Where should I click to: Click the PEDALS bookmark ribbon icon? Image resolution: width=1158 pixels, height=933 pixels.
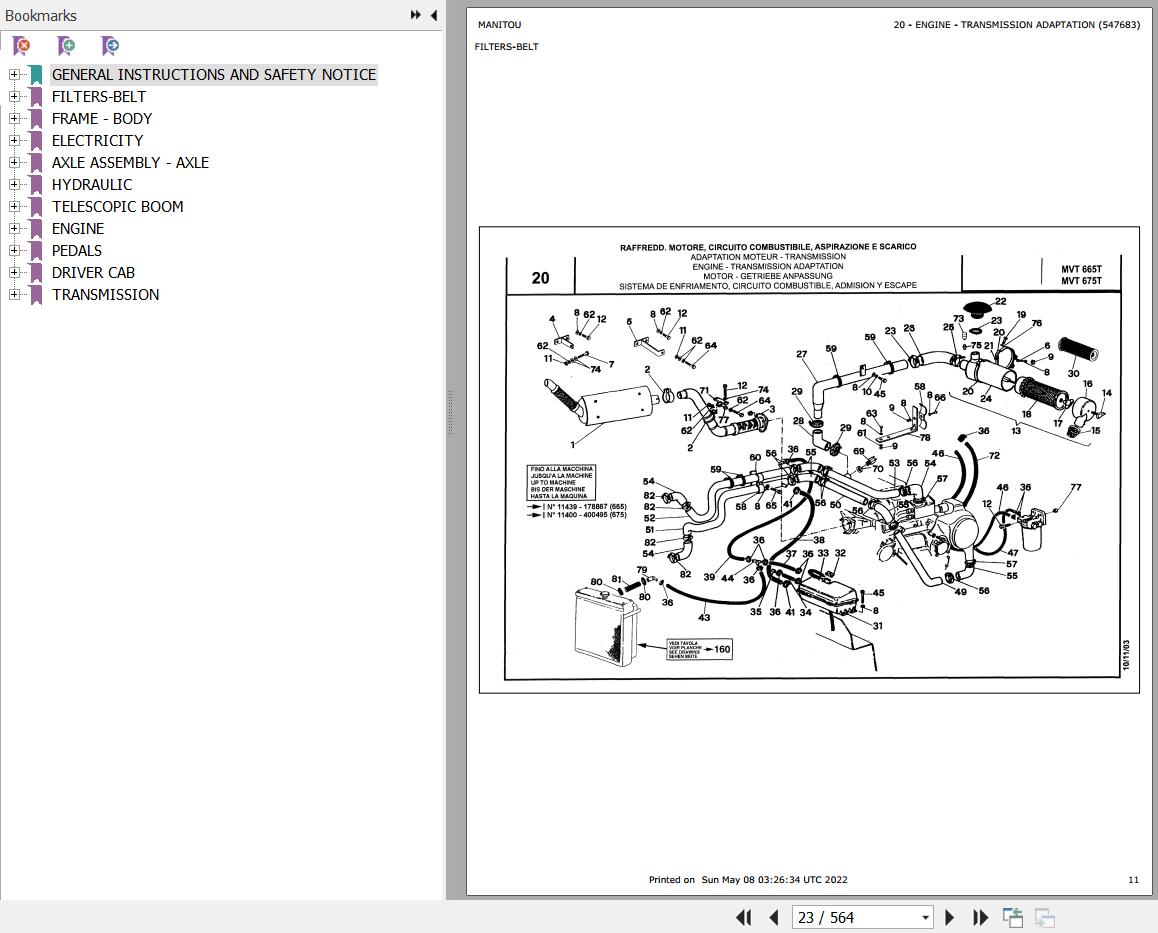(x=35, y=250)
